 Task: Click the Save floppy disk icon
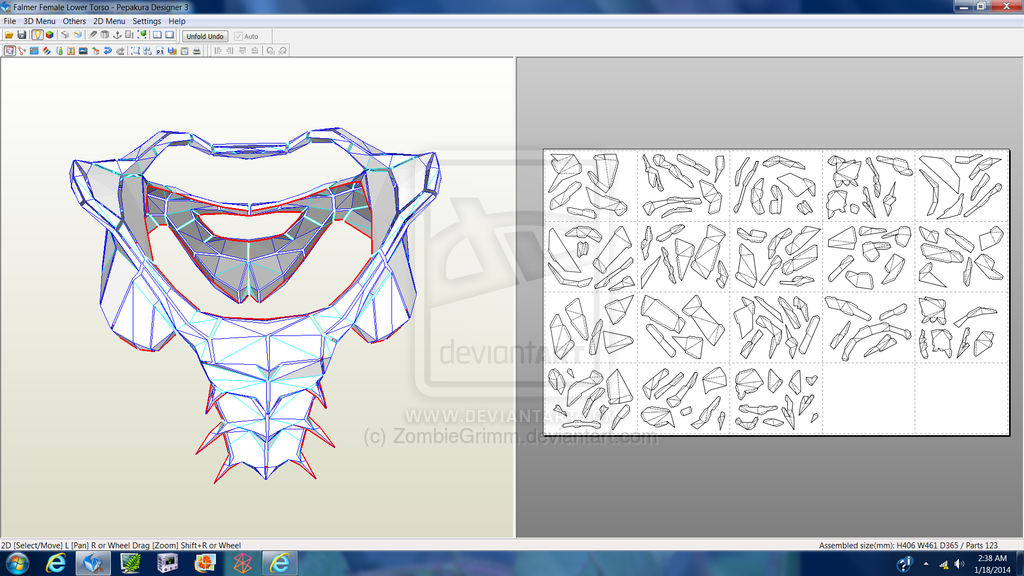pos(22,35)
